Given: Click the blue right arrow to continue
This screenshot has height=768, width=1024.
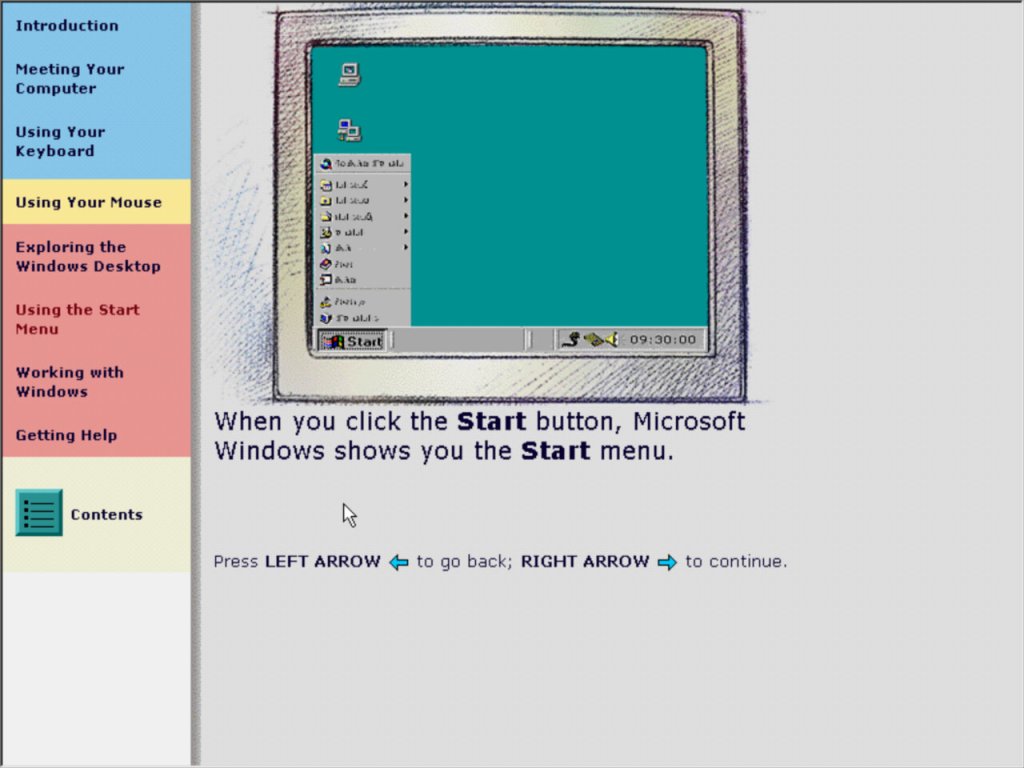Looking at the screenshot, I should [667, 562].
